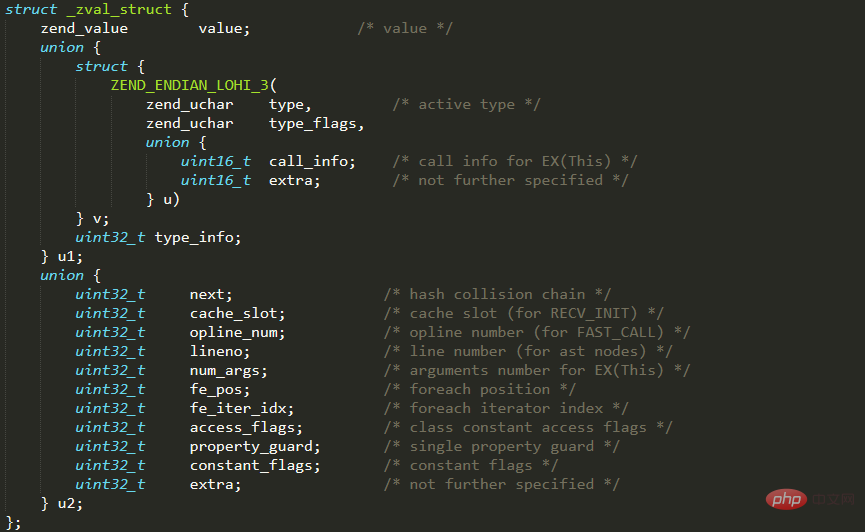Image resolution: width=865 pixels, height=532 pixels.
Task: Select the fe_iter_idx field name
Action: 241,408
